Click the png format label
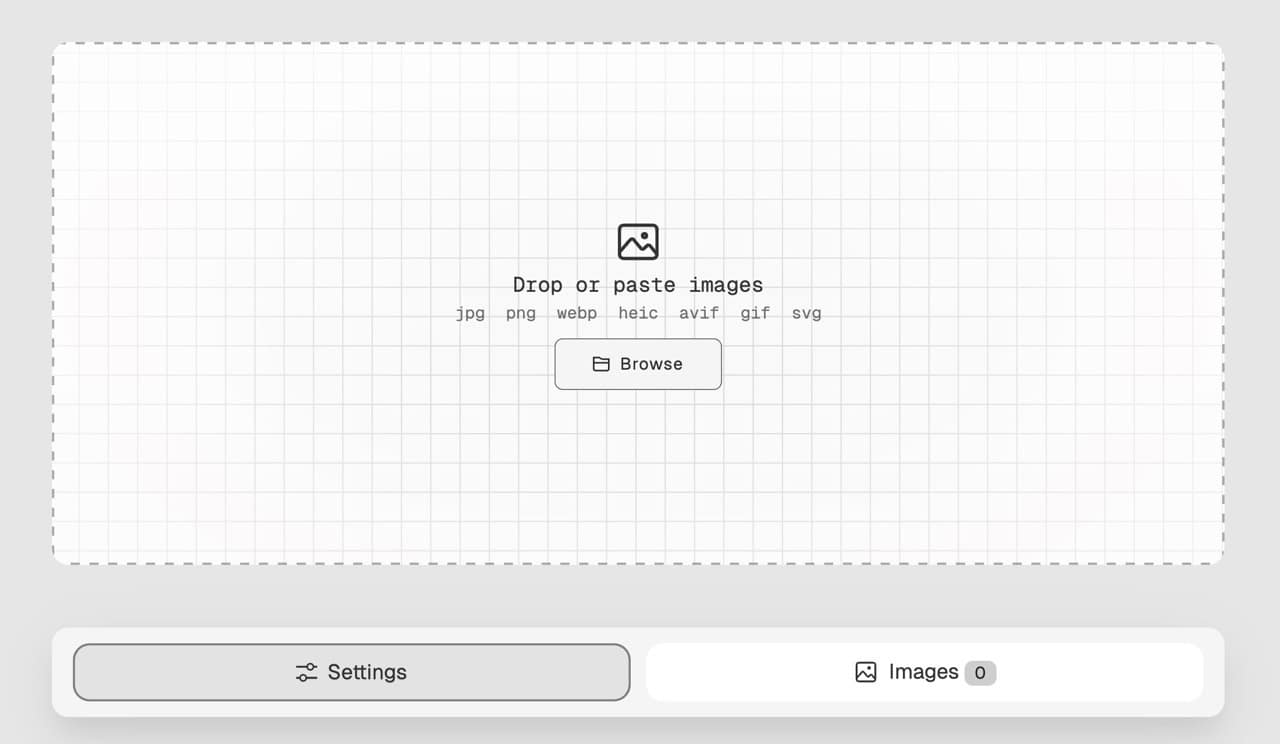The image size is (1280, 744). 521,313
